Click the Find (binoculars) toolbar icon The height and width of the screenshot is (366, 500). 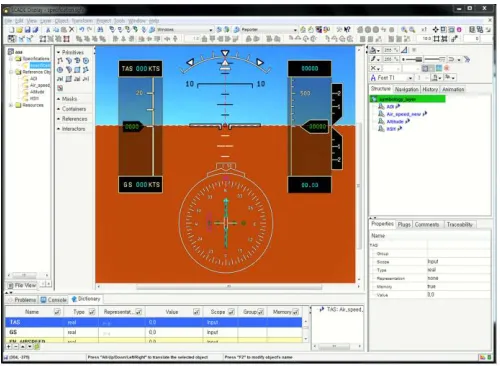pos(100,30)
